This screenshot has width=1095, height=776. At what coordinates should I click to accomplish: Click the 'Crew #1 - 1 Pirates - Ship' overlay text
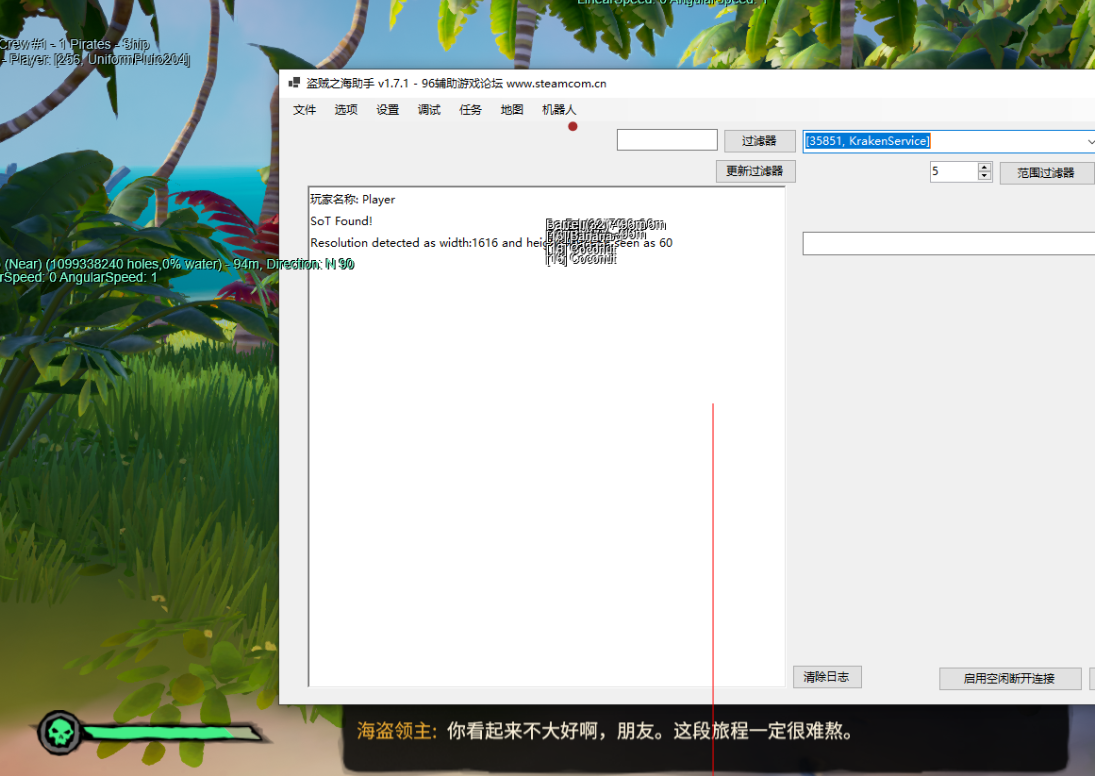click(75, 44)
